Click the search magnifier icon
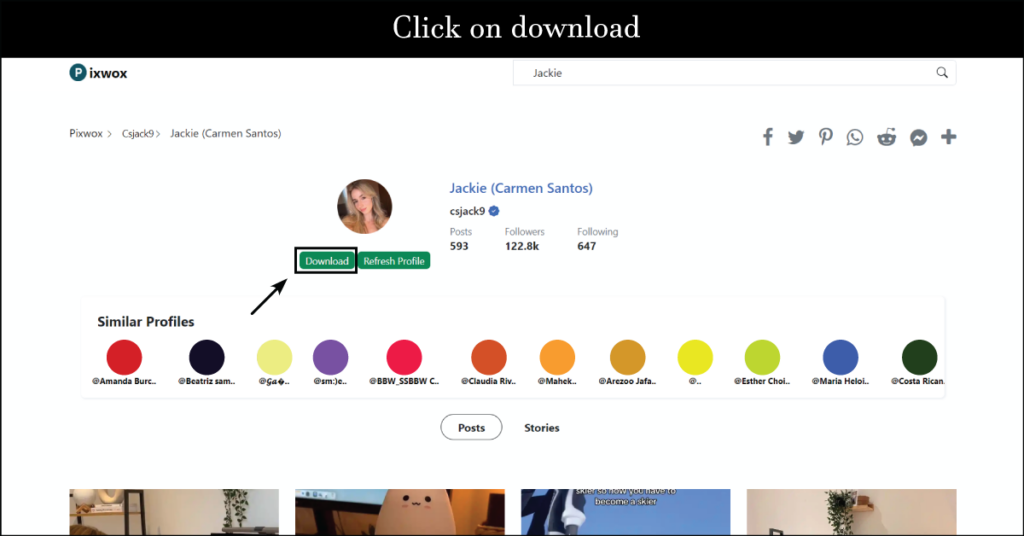The height and width of the screenshot is (536, 1024). coord(941,73)
